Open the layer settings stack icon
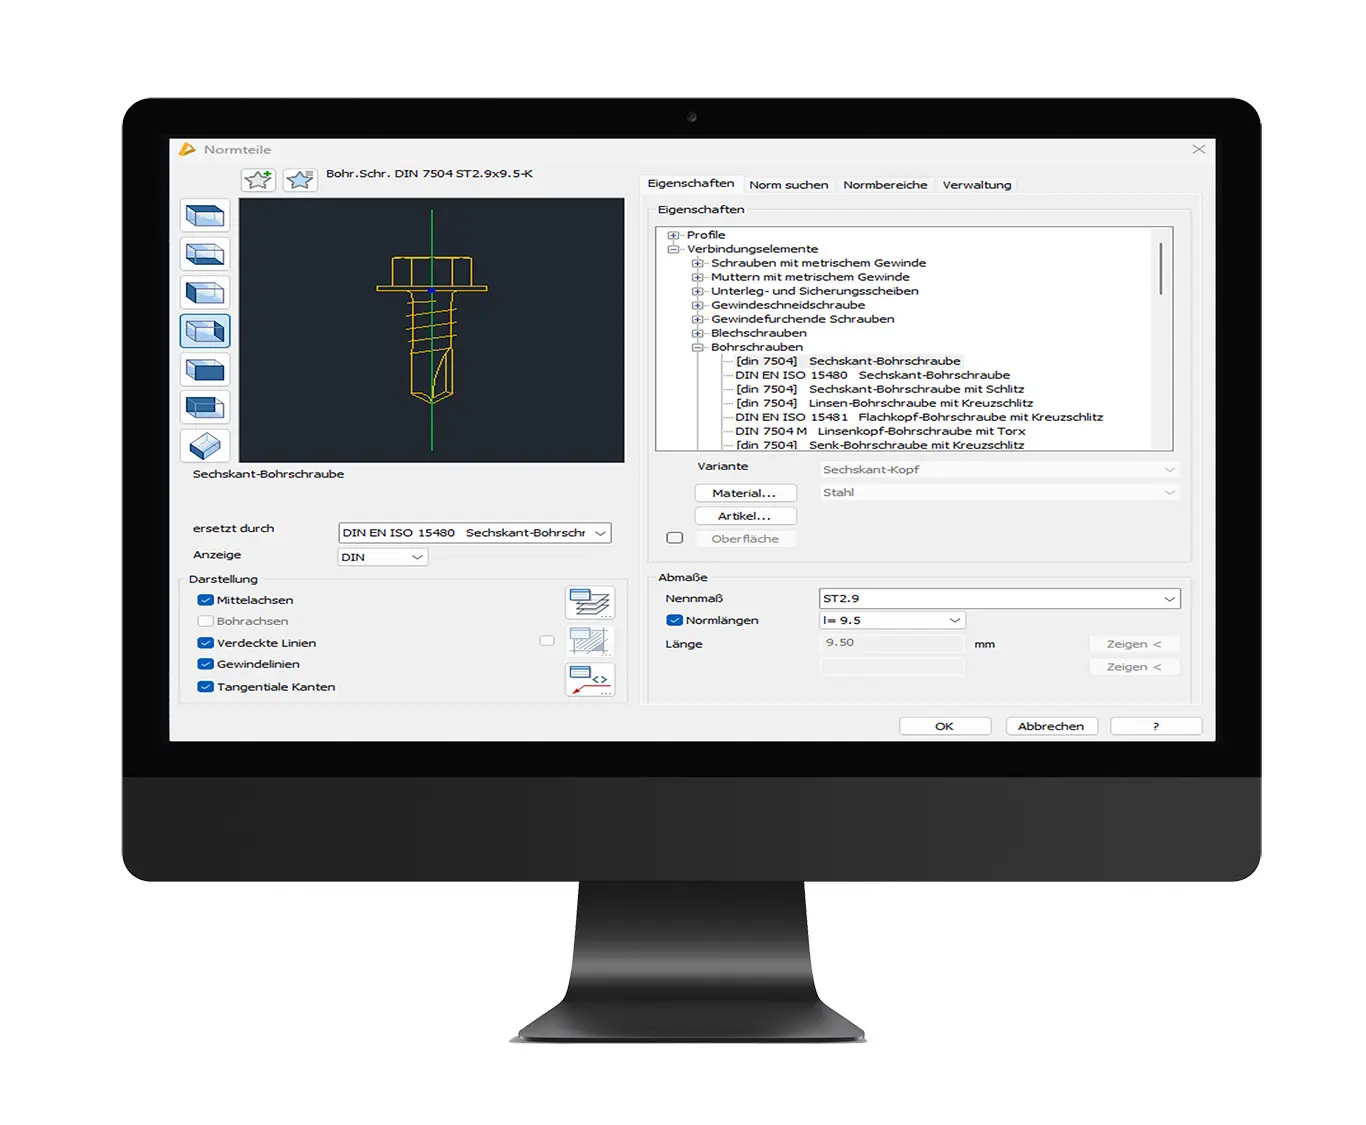Screen dimensions: 1366x1125 [x=590, y=602]
